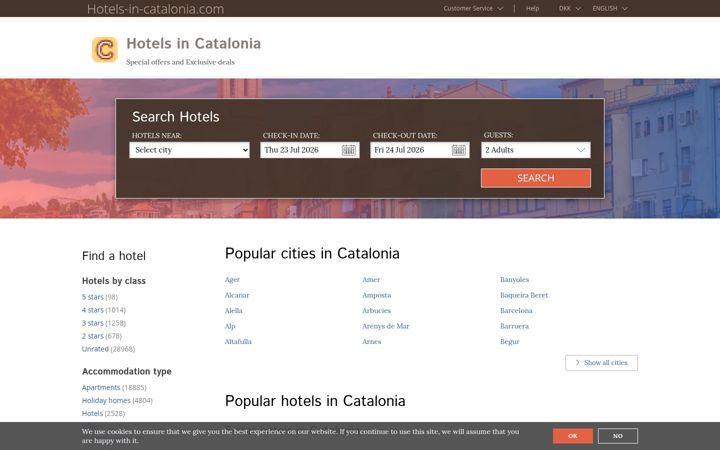Open the Amposta city link
The height and width of the screenshot is (450, 720).
(x=377, y=295)
